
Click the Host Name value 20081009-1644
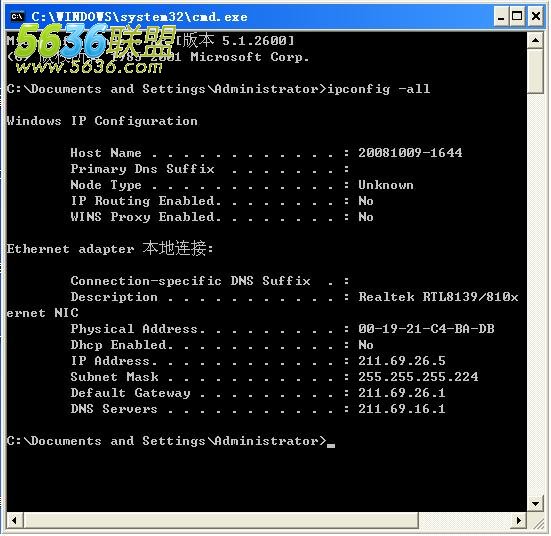click(x=410, y=153)
